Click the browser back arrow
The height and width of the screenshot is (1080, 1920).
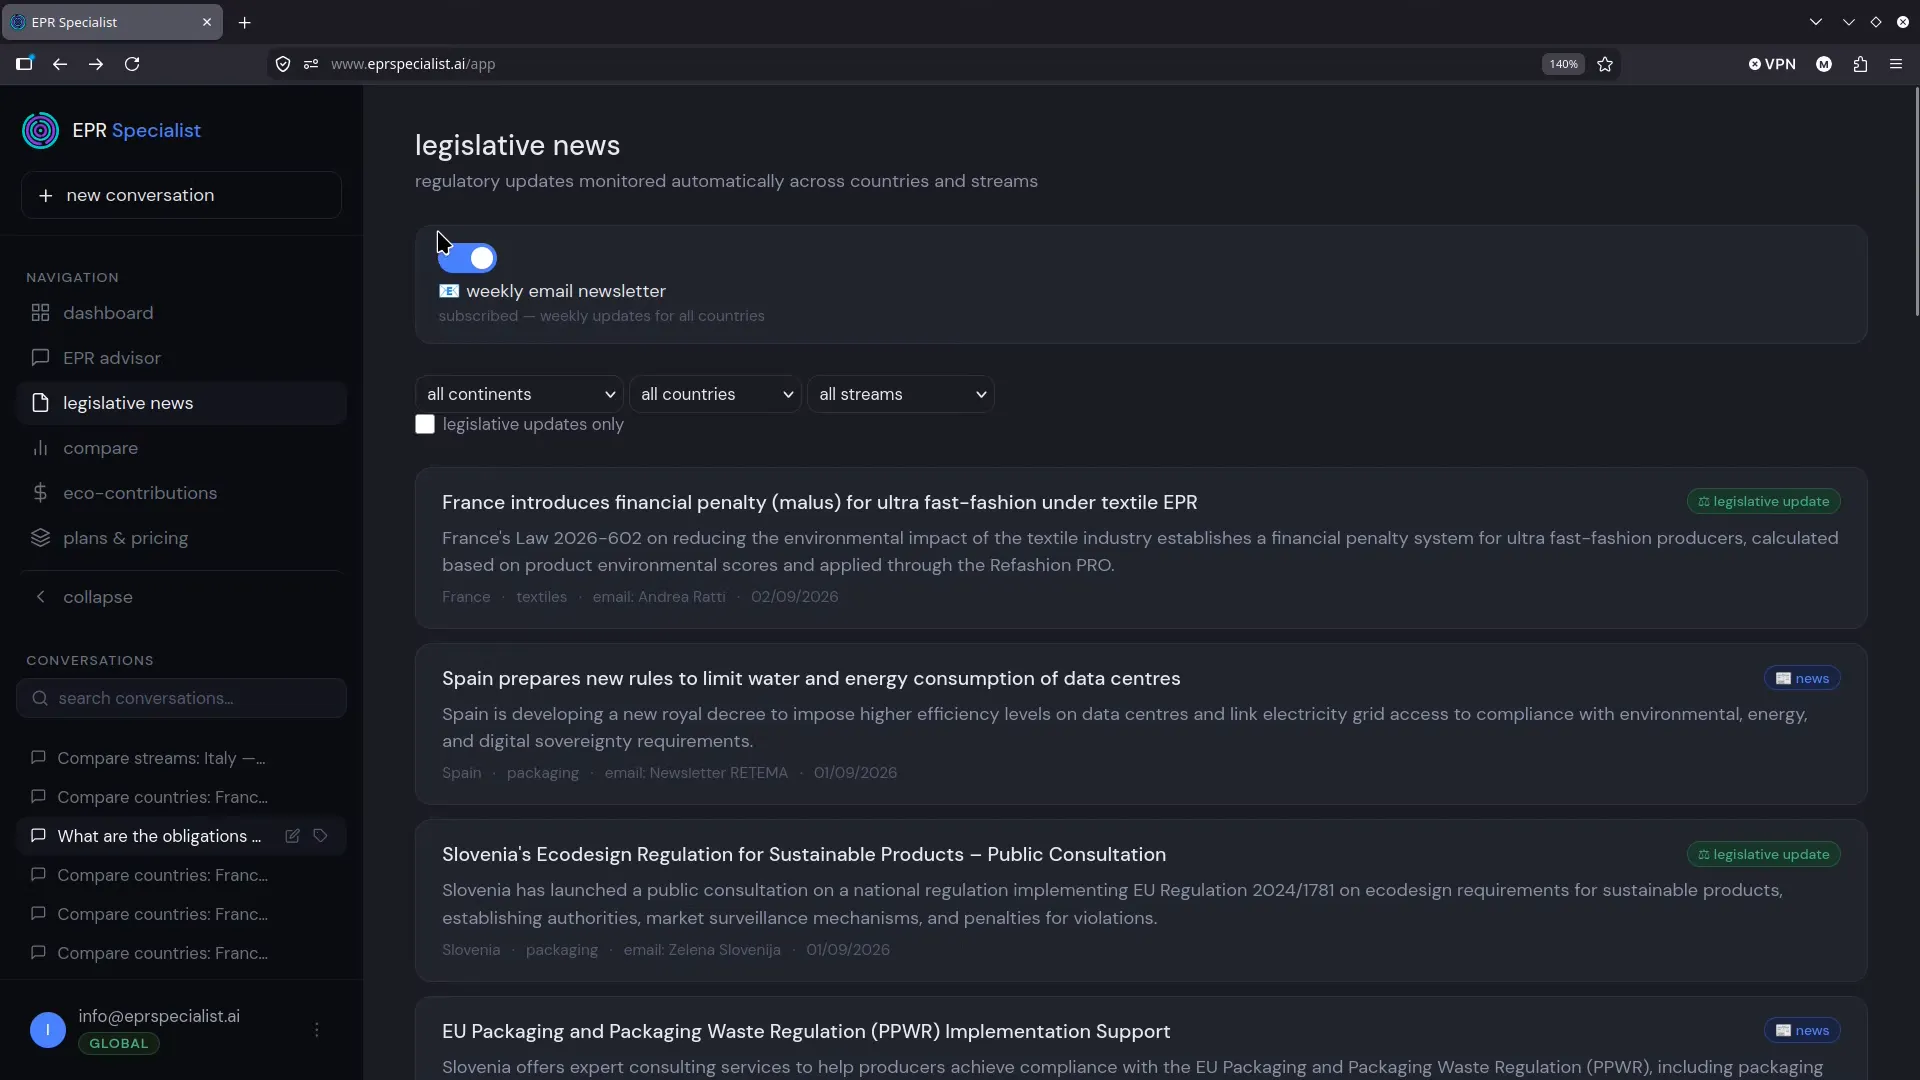tap(60, 64)
